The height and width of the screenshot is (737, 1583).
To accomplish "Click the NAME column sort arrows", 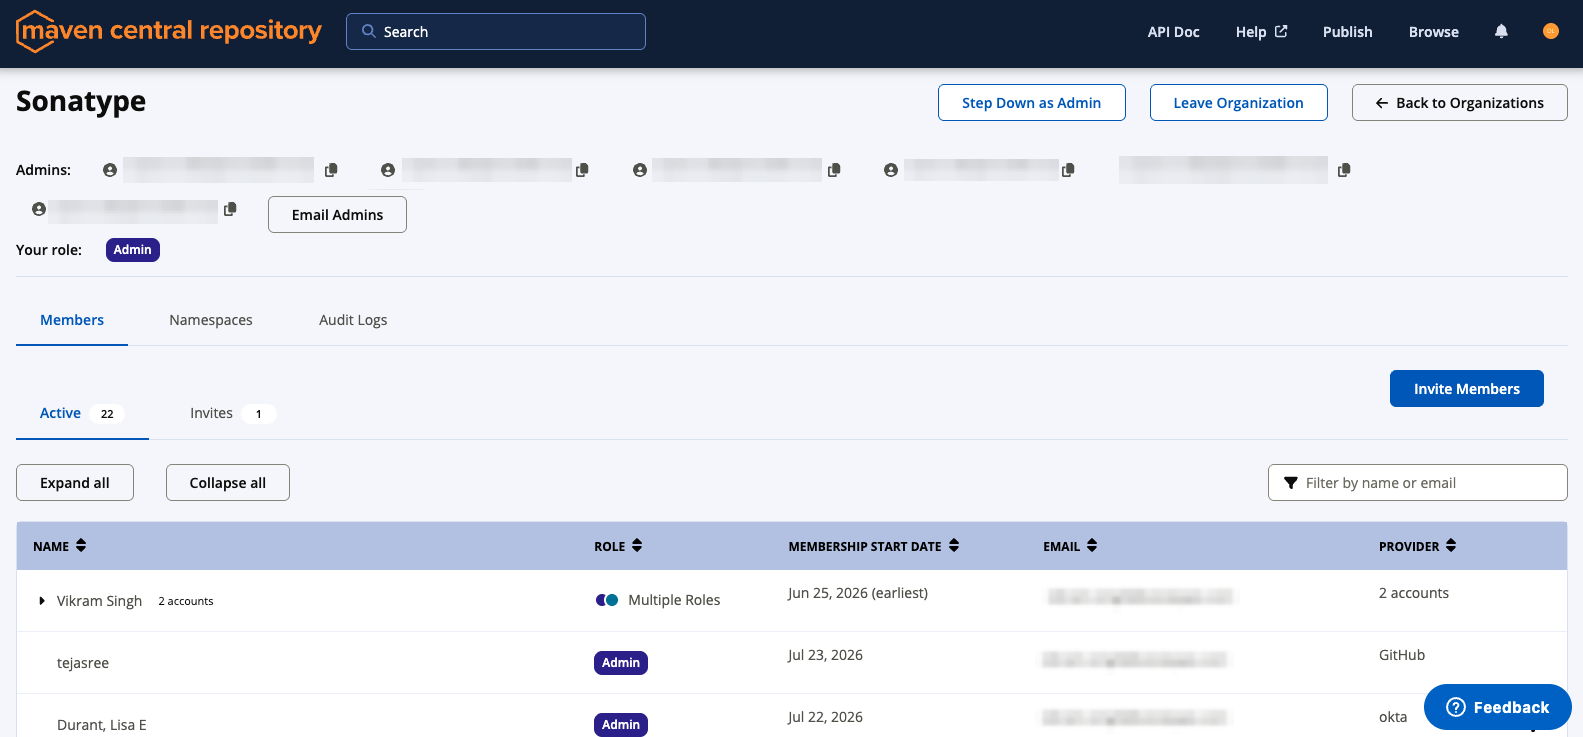I will point(81,545).
